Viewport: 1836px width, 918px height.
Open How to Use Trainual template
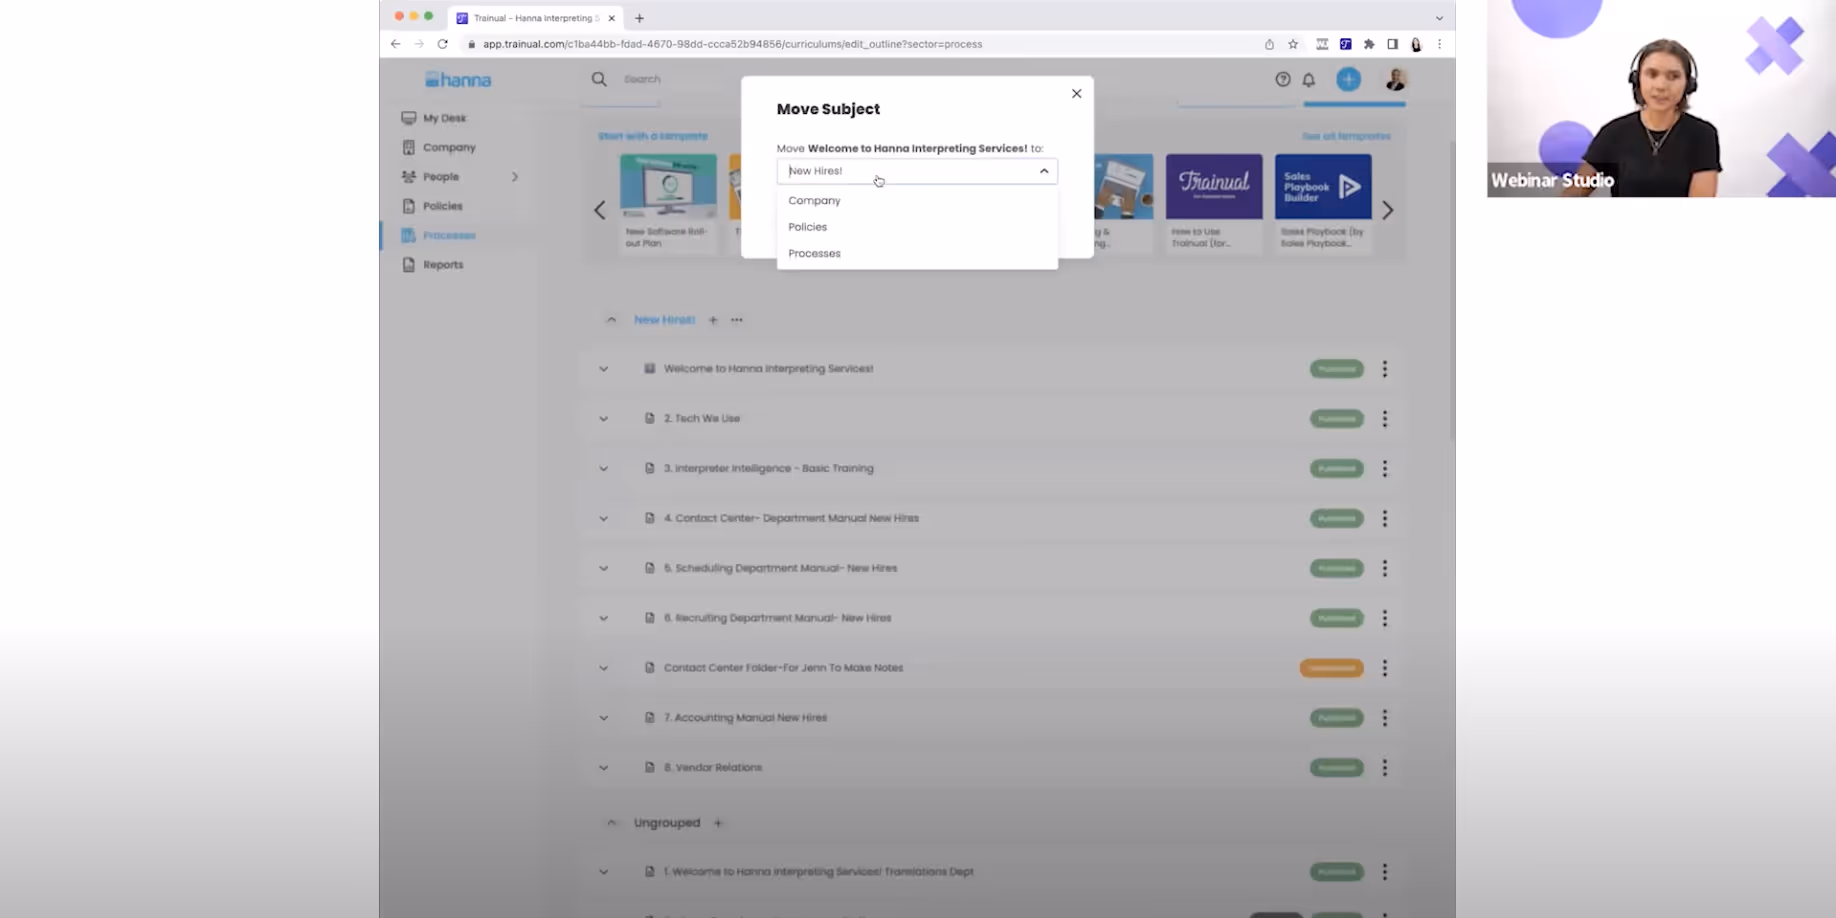pyautogui.click(x=1214, y=203)
